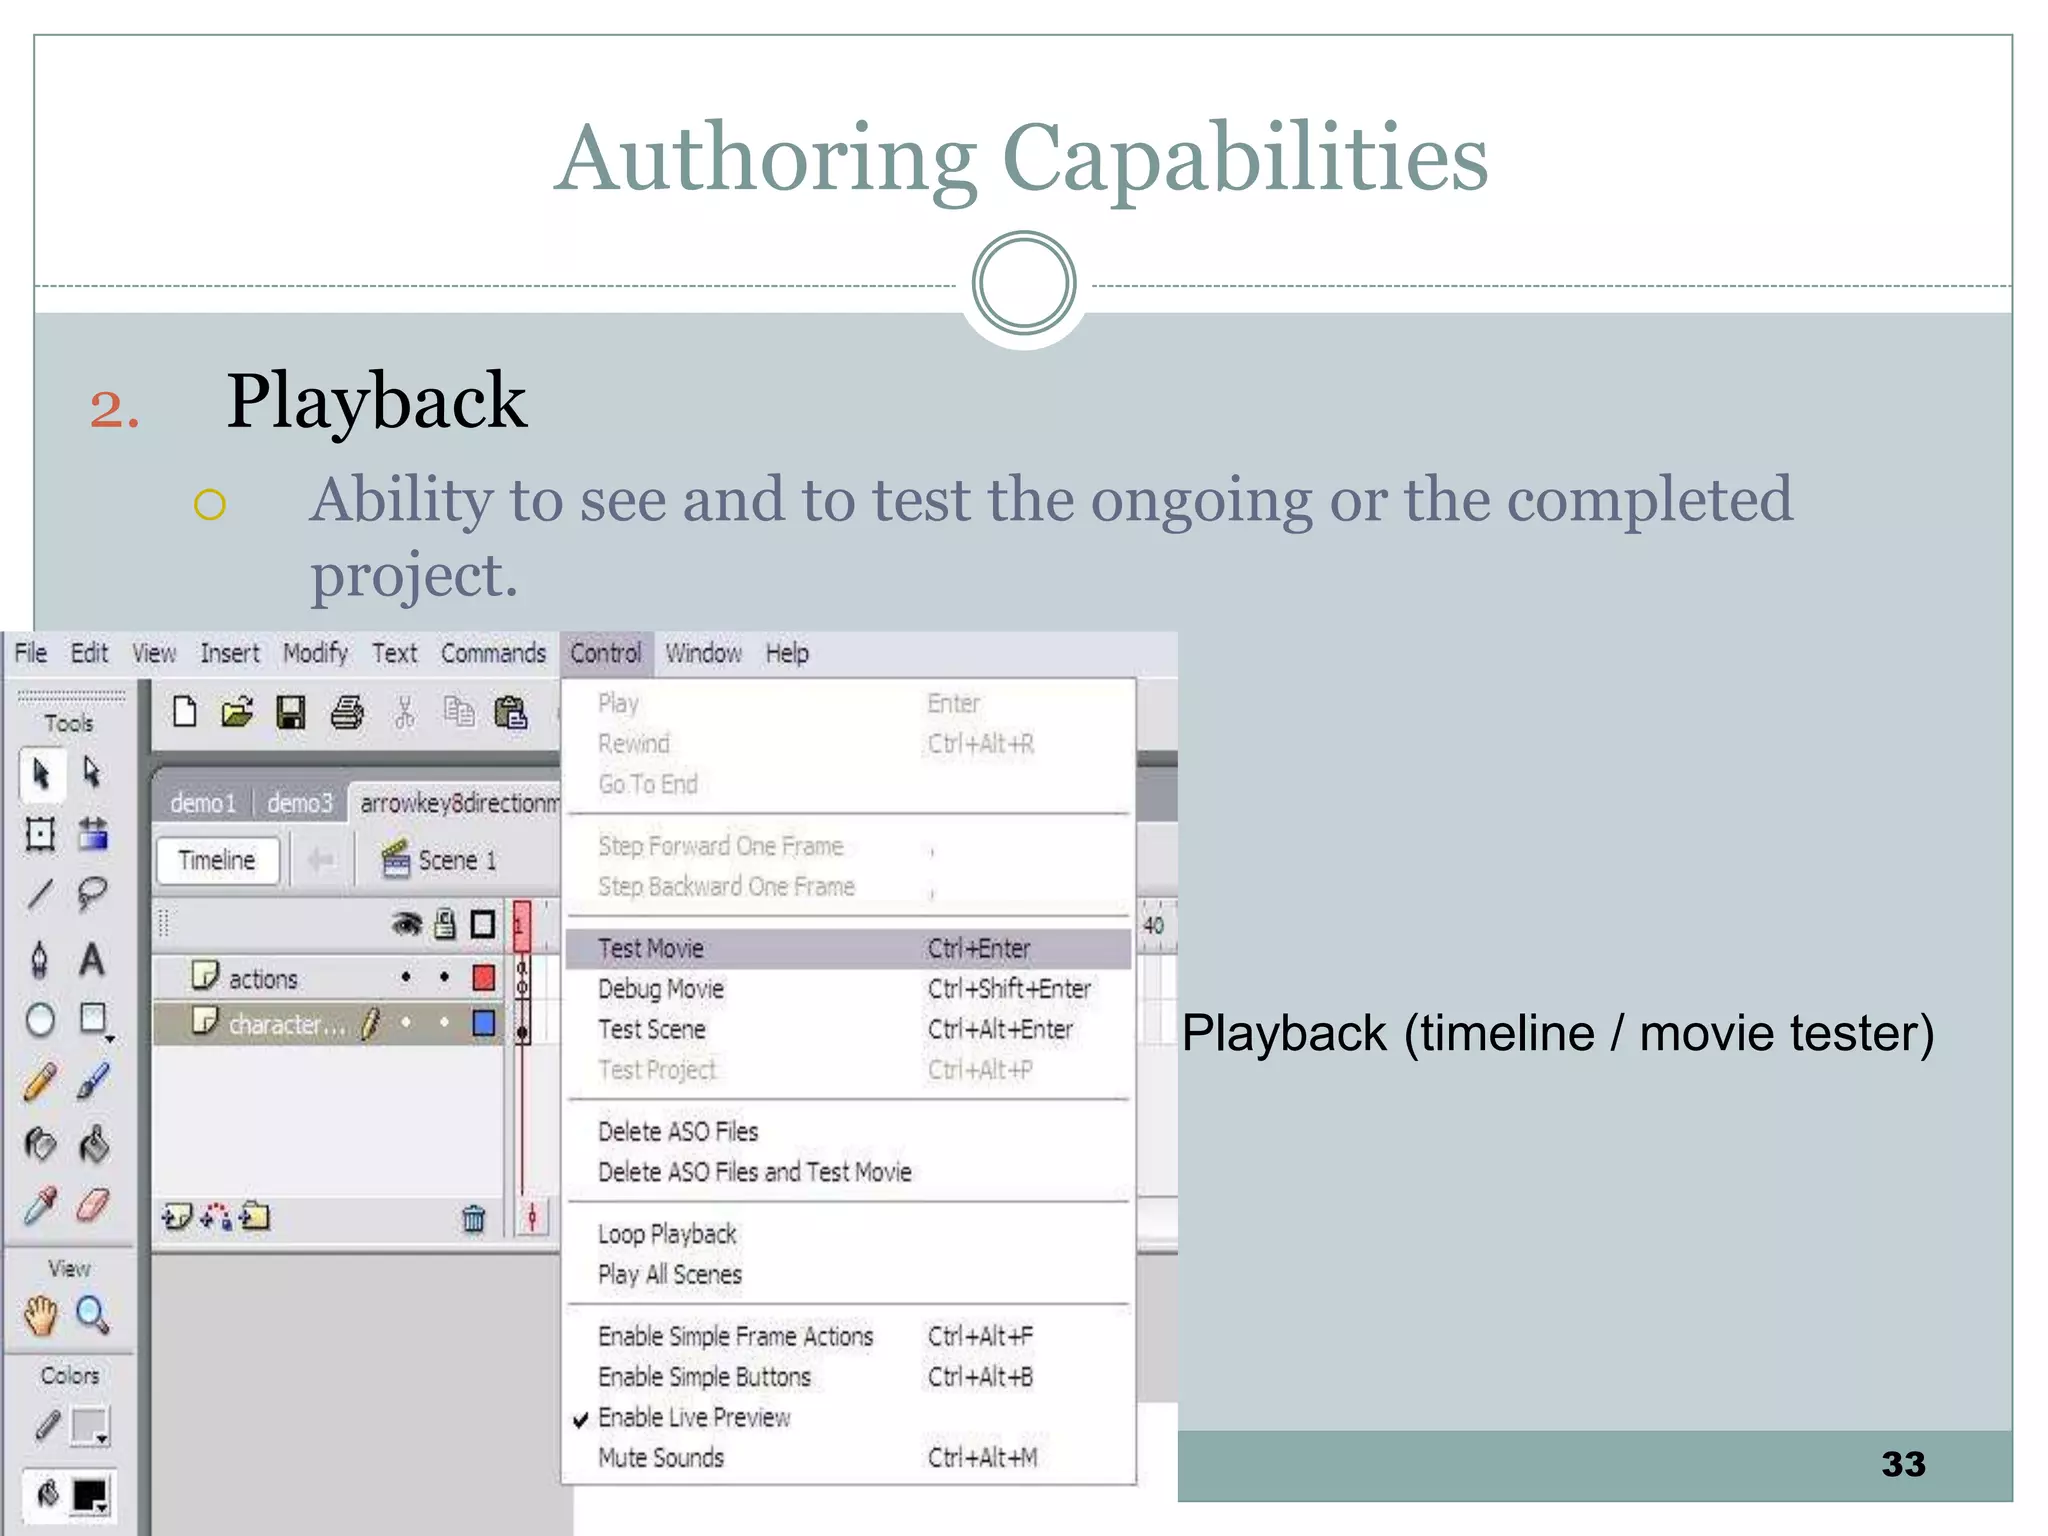This screenshot has width=2048, height=1536.
Task: Toggle show all layers as outlines
Action: 483,925
